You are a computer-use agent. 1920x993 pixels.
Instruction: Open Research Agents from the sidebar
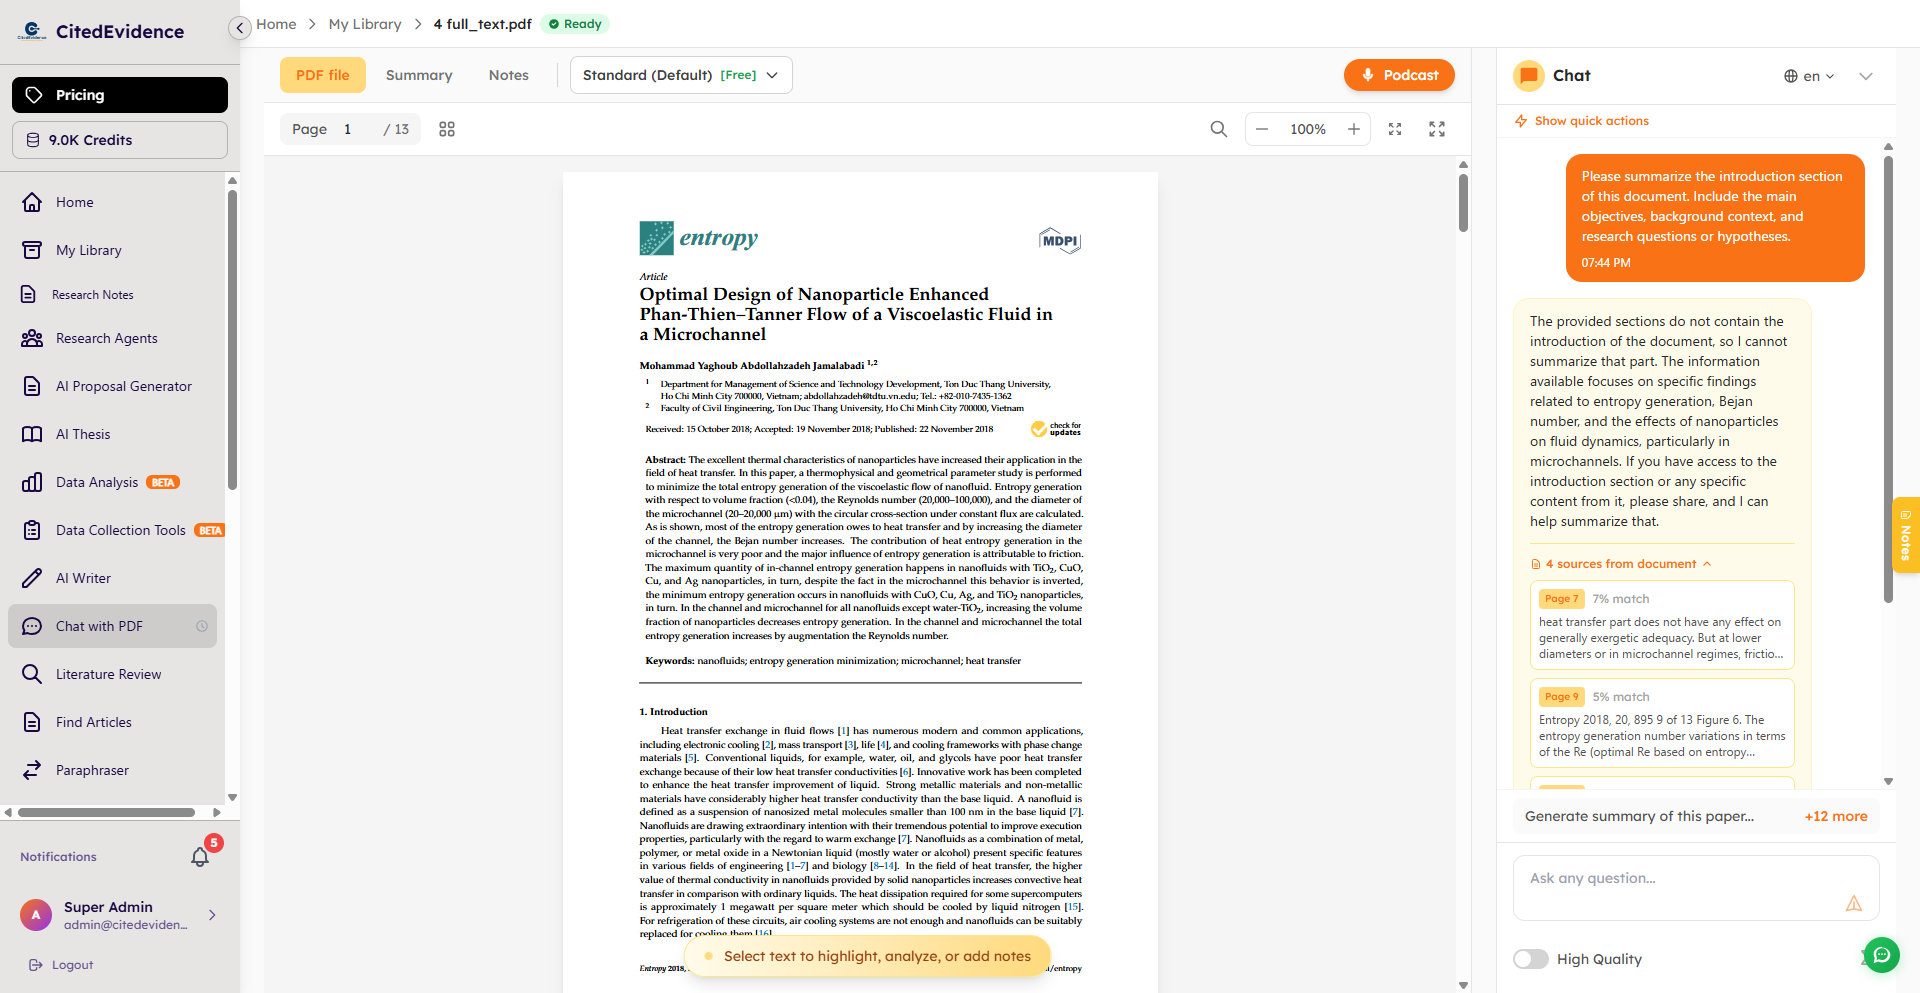click(105, 338)
